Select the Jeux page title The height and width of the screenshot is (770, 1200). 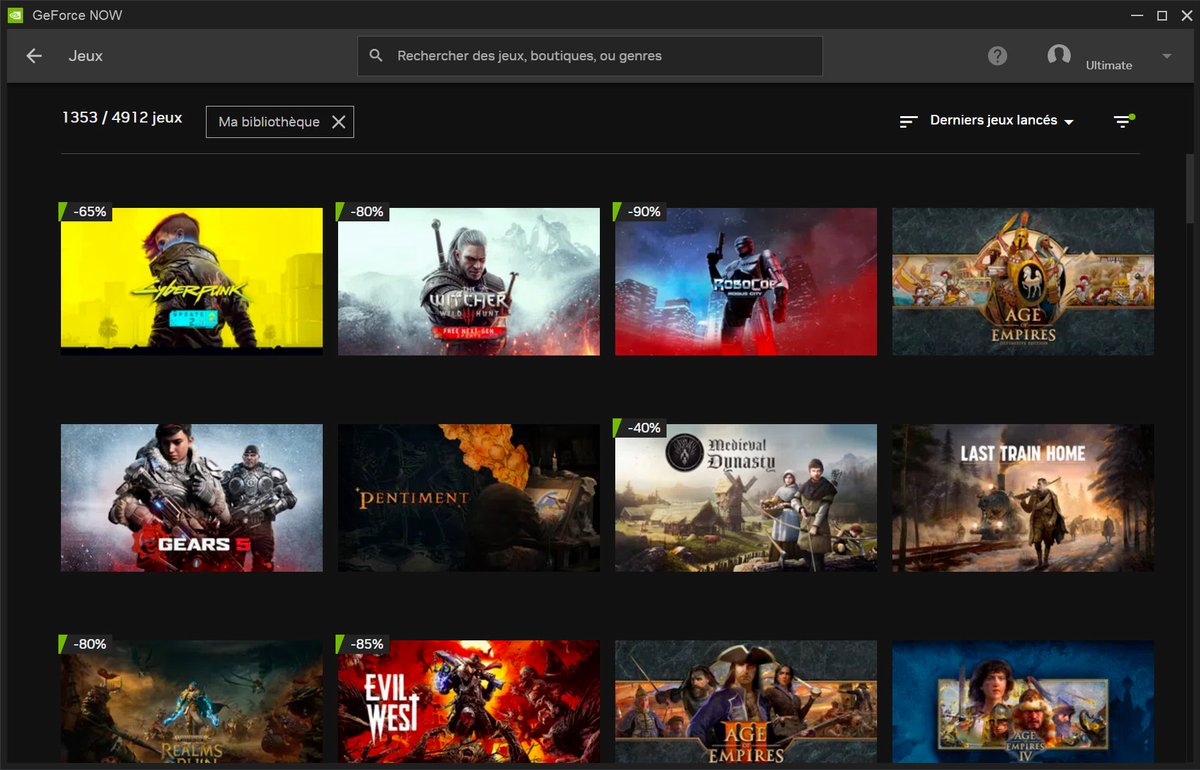[x=85, y=56]
